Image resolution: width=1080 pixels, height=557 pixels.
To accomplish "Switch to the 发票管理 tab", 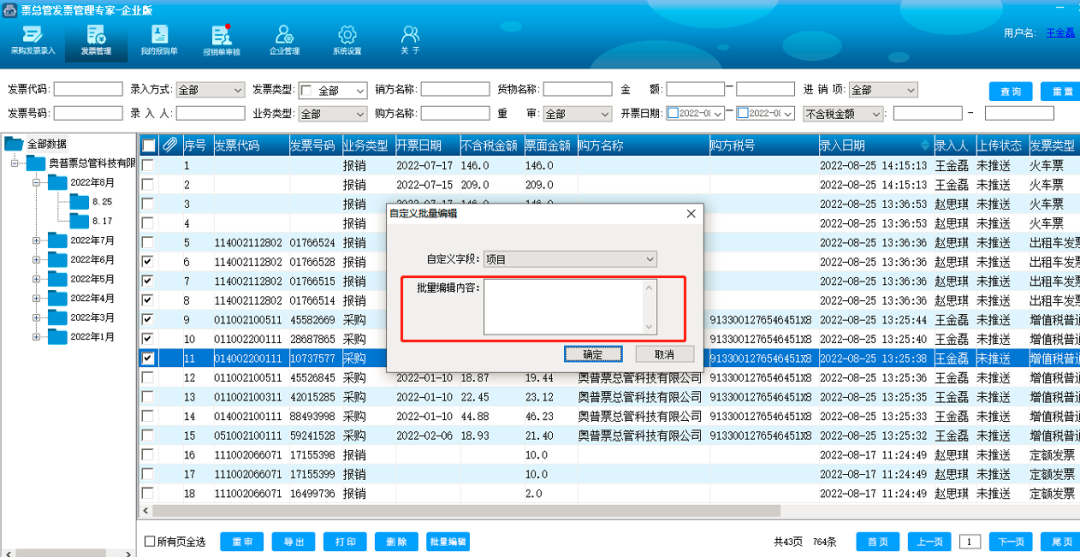I will click(96, 40).
